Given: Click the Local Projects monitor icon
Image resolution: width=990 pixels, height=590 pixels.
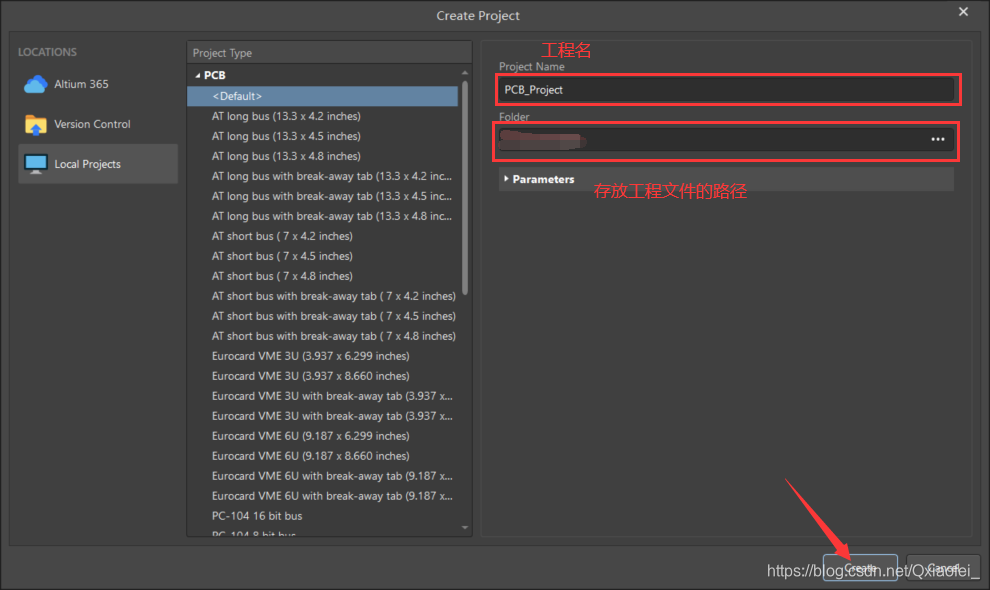Looking at the screenshot, I should click(x=36, y=164).
